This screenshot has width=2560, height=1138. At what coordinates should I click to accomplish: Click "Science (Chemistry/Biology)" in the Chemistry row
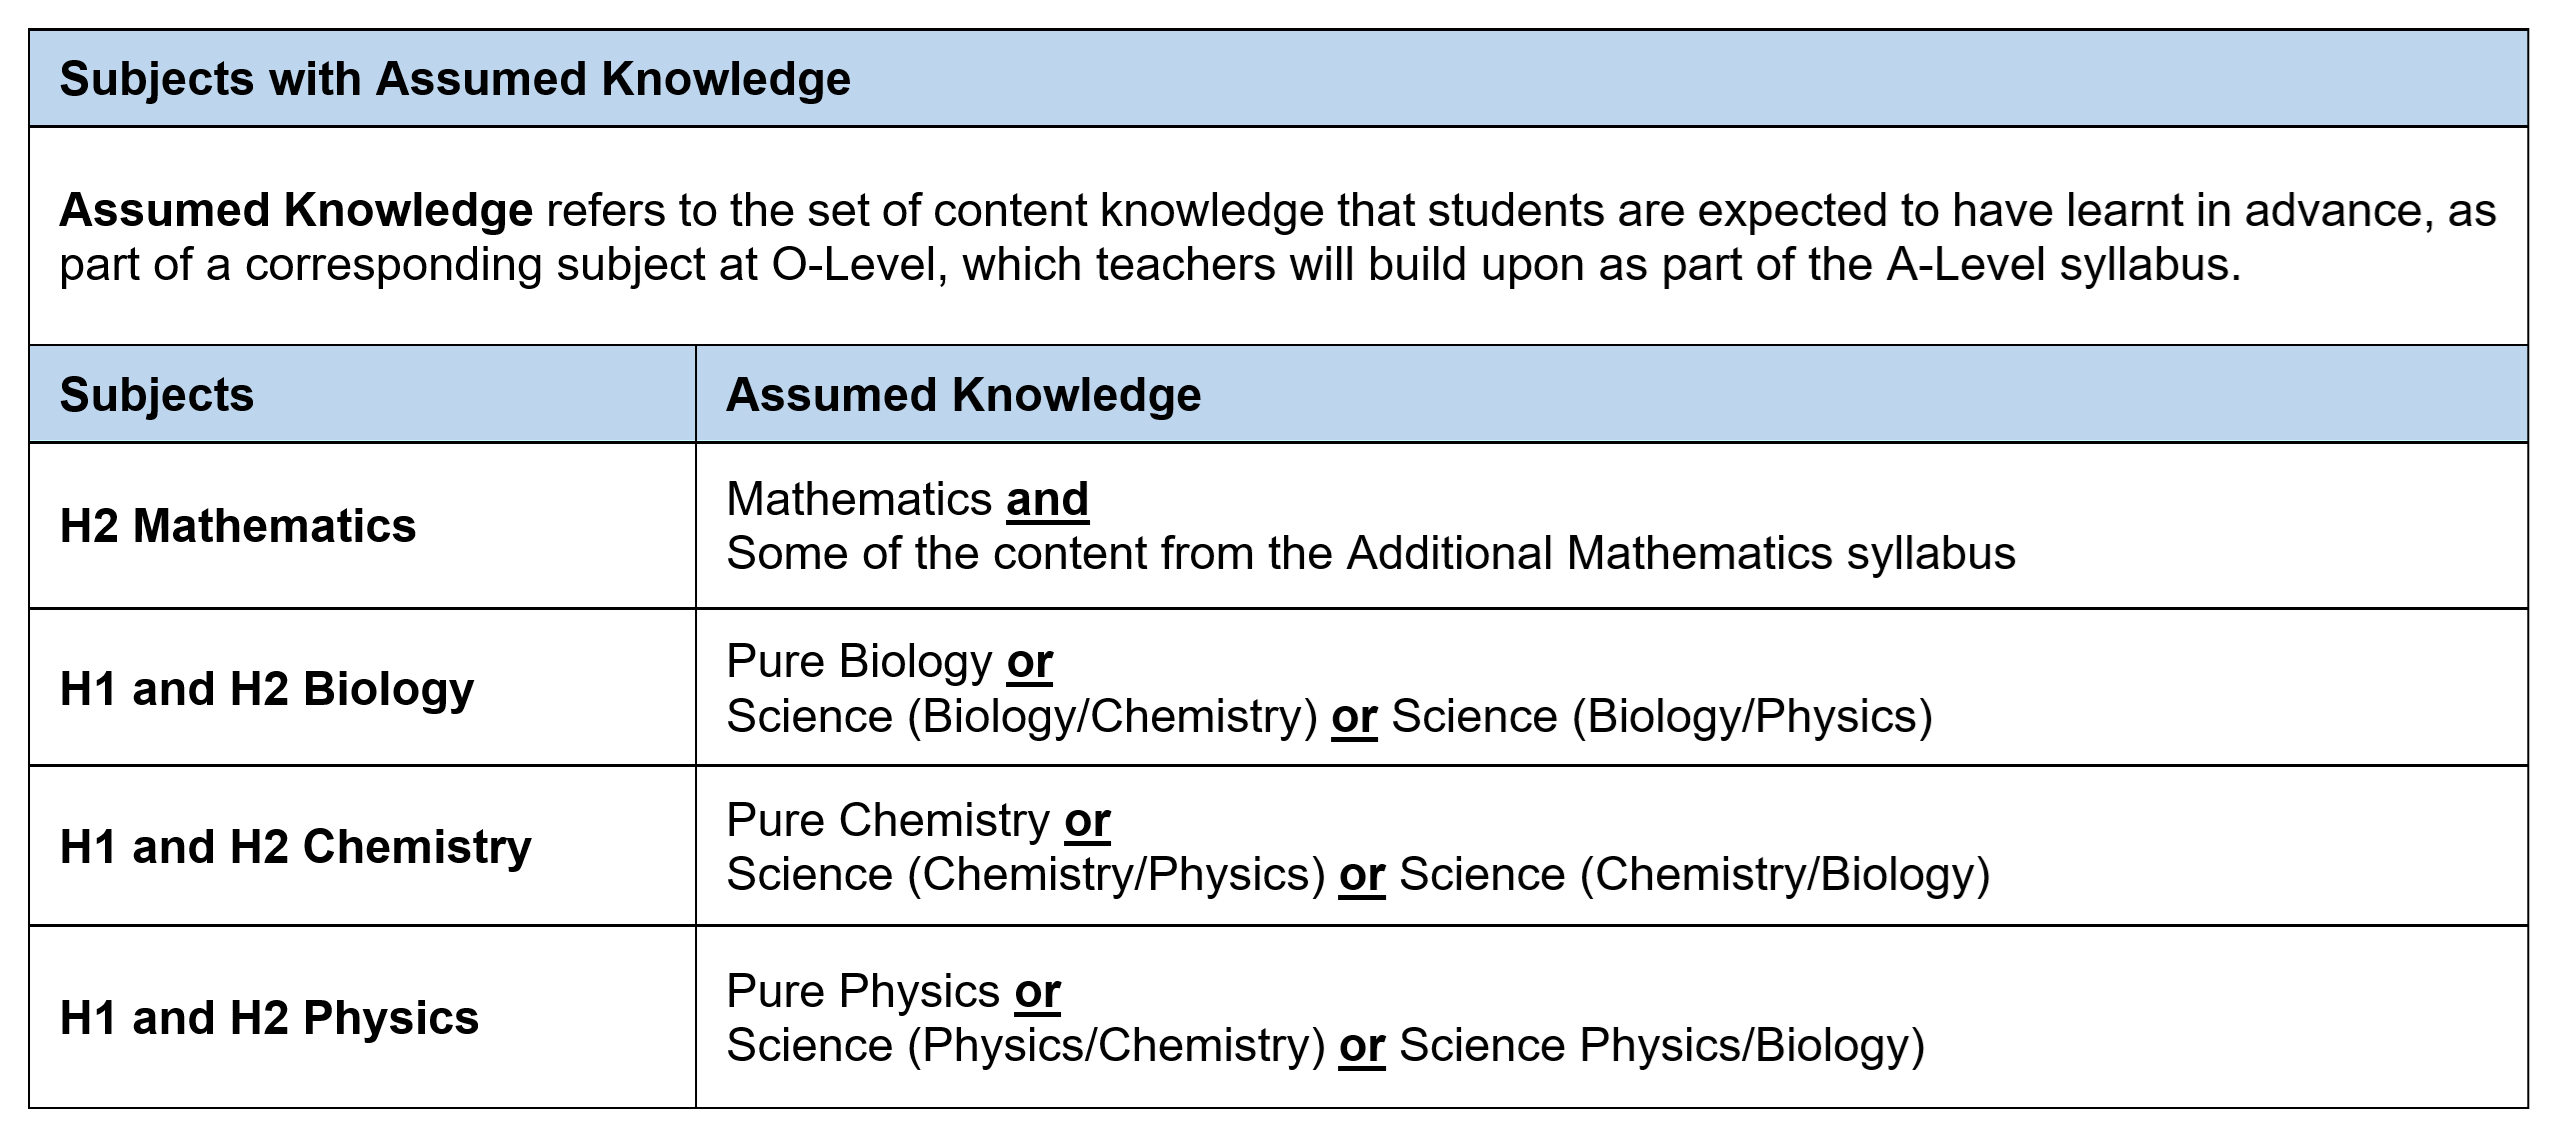(x=1694, y=875)
